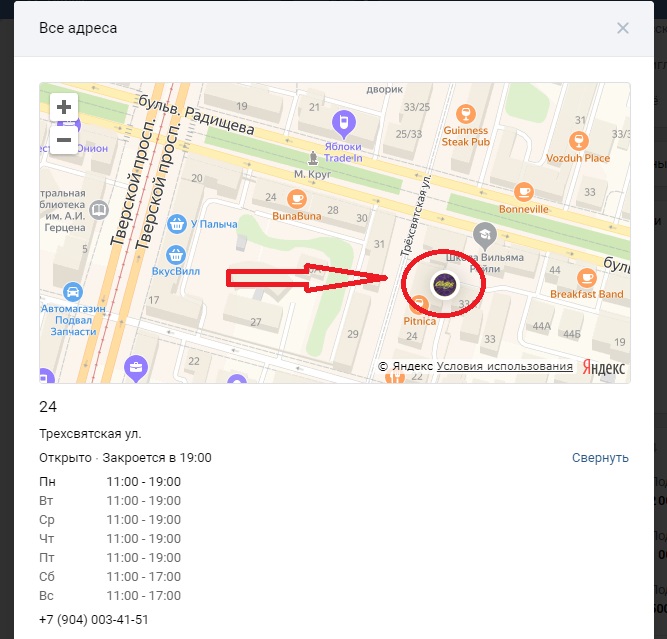
Task: Select the Pitnica restaurant pin
Action: (x=409, y=303)
